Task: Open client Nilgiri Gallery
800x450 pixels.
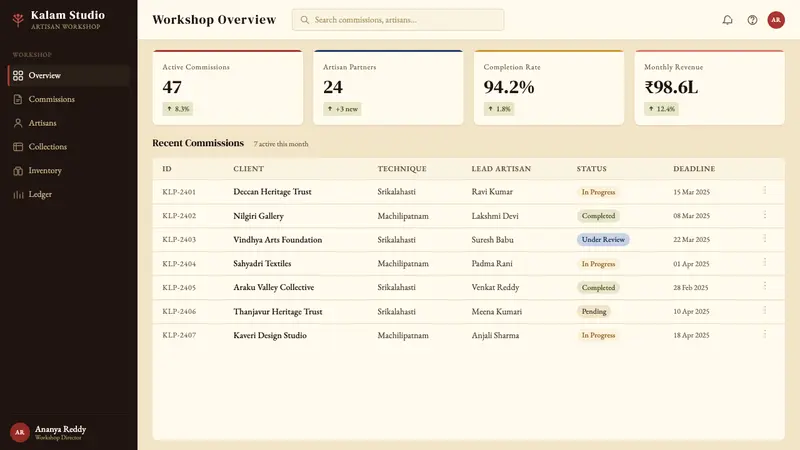Action: (x=258, y=216)
